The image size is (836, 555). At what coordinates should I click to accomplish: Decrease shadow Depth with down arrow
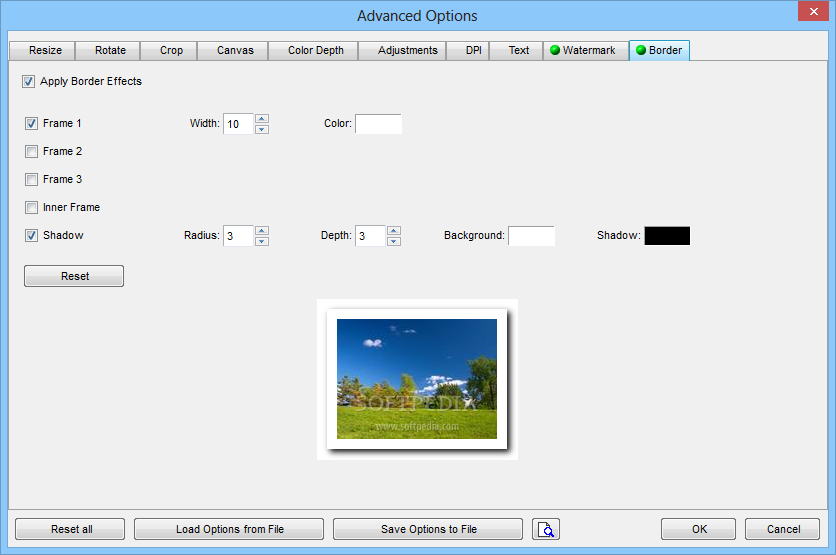[x=394, y=241]
